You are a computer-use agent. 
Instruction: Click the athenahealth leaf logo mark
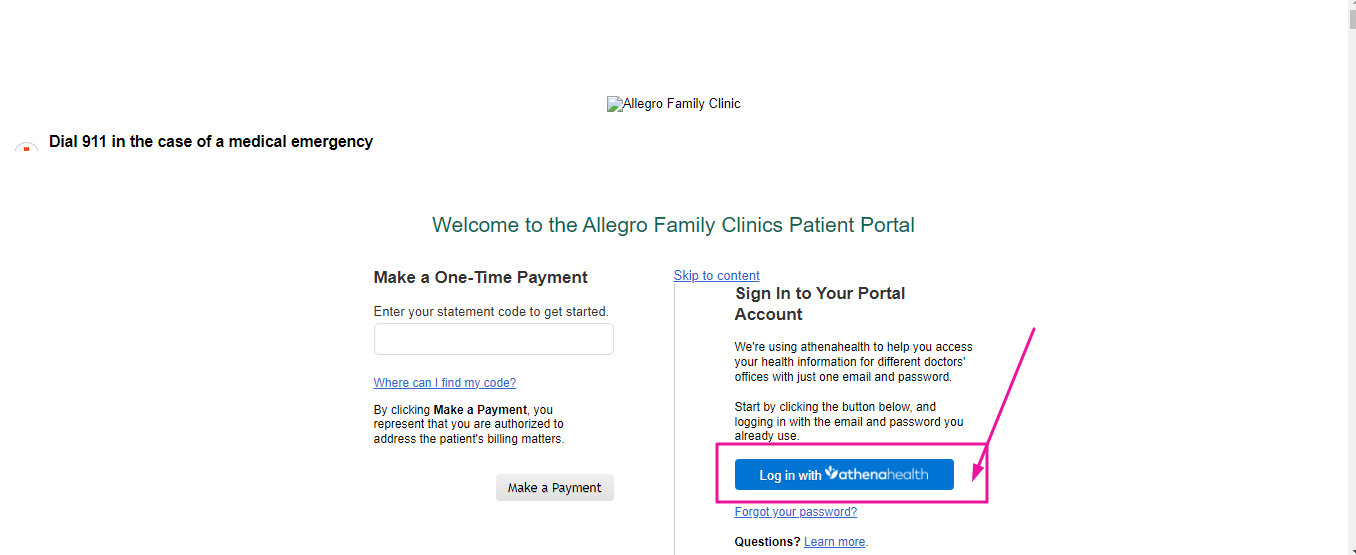click(x=831, y=473)
